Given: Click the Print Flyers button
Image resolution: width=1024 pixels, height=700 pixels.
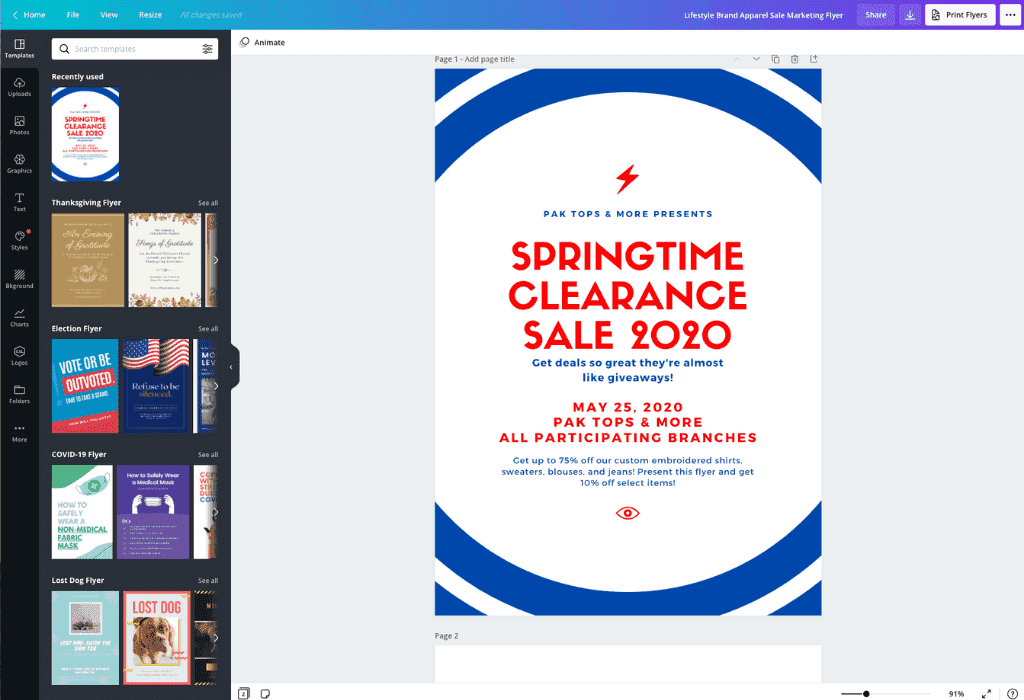Looking at the screenshot, I should [959, 15].
